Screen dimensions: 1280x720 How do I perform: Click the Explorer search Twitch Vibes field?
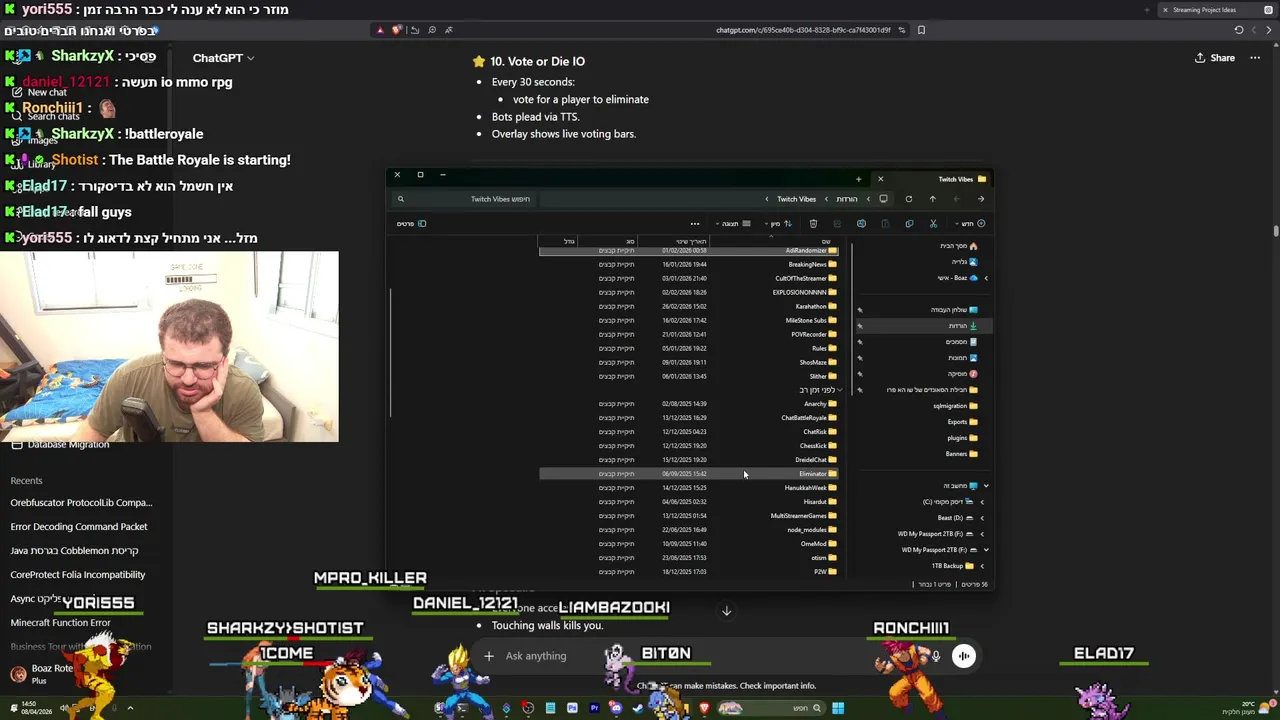(x=462, y=199)
